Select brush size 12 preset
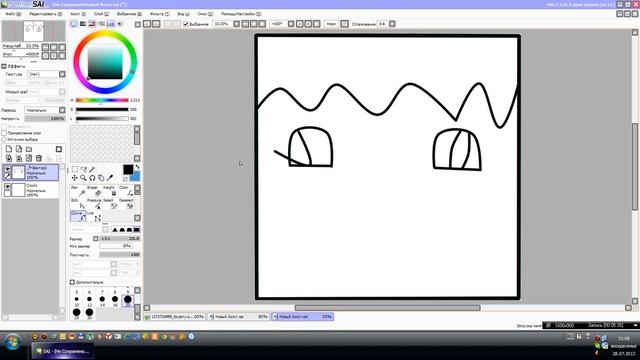640x360 pixels. tap(89, 300)
